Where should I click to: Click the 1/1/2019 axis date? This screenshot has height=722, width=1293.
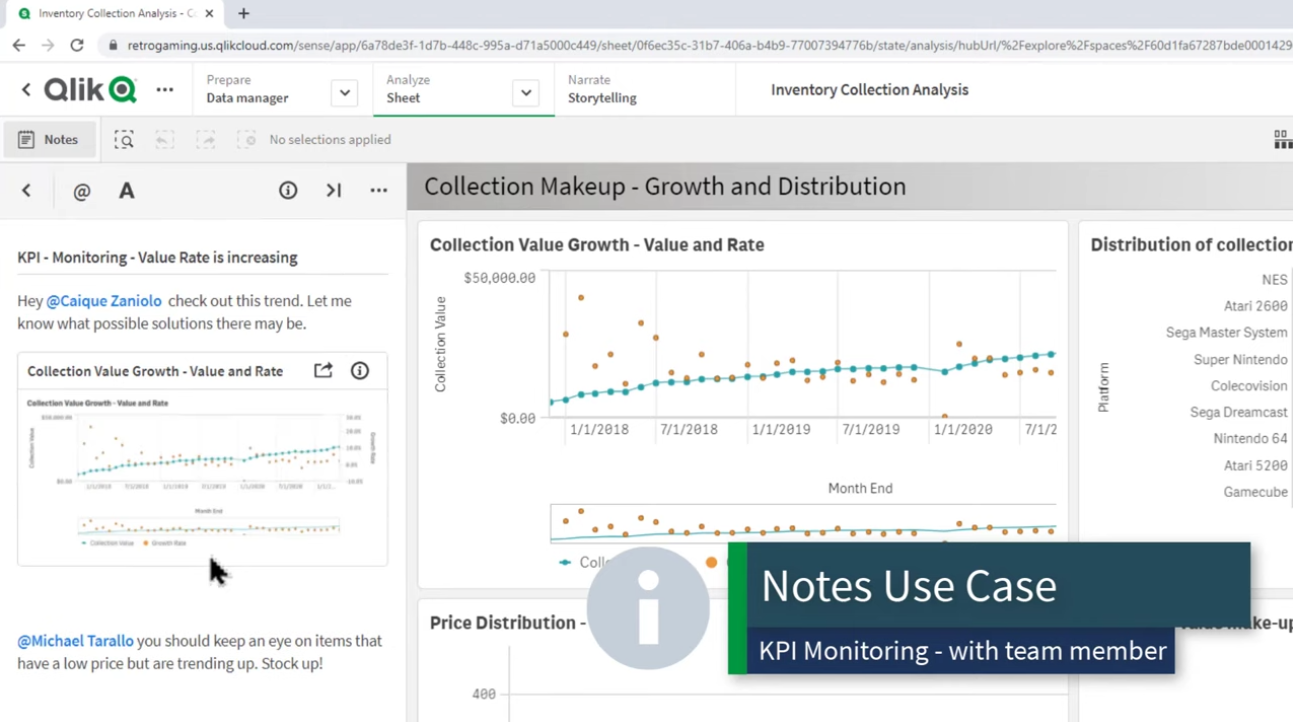click(781, 430)
